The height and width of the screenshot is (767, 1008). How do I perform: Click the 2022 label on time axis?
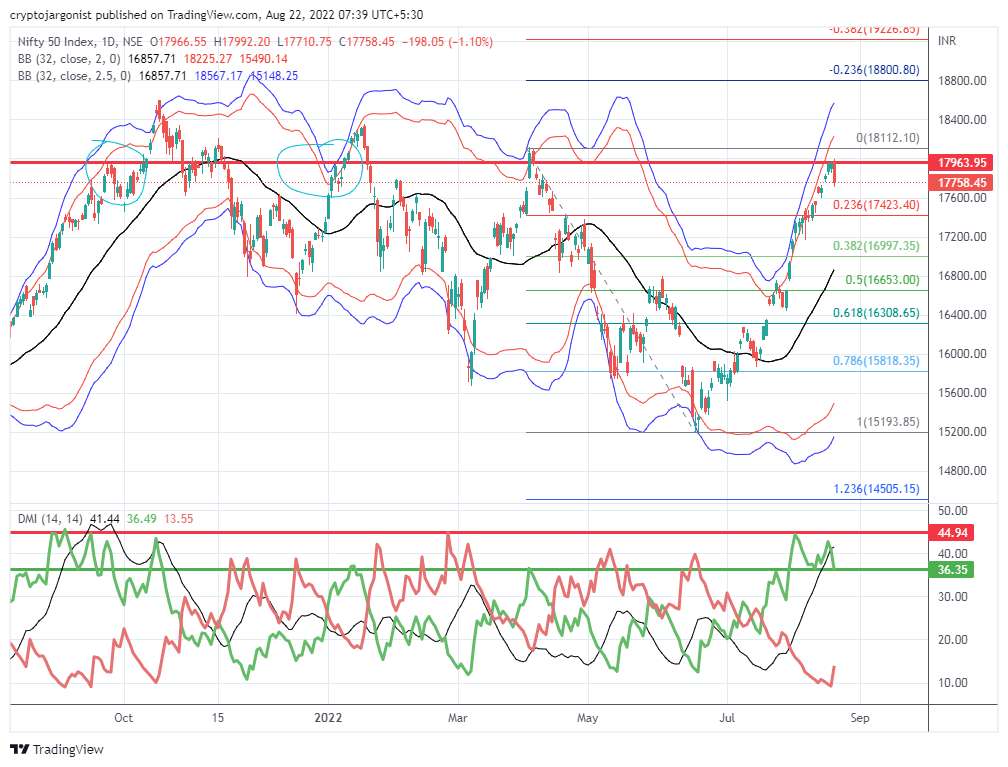click(328, 717)
